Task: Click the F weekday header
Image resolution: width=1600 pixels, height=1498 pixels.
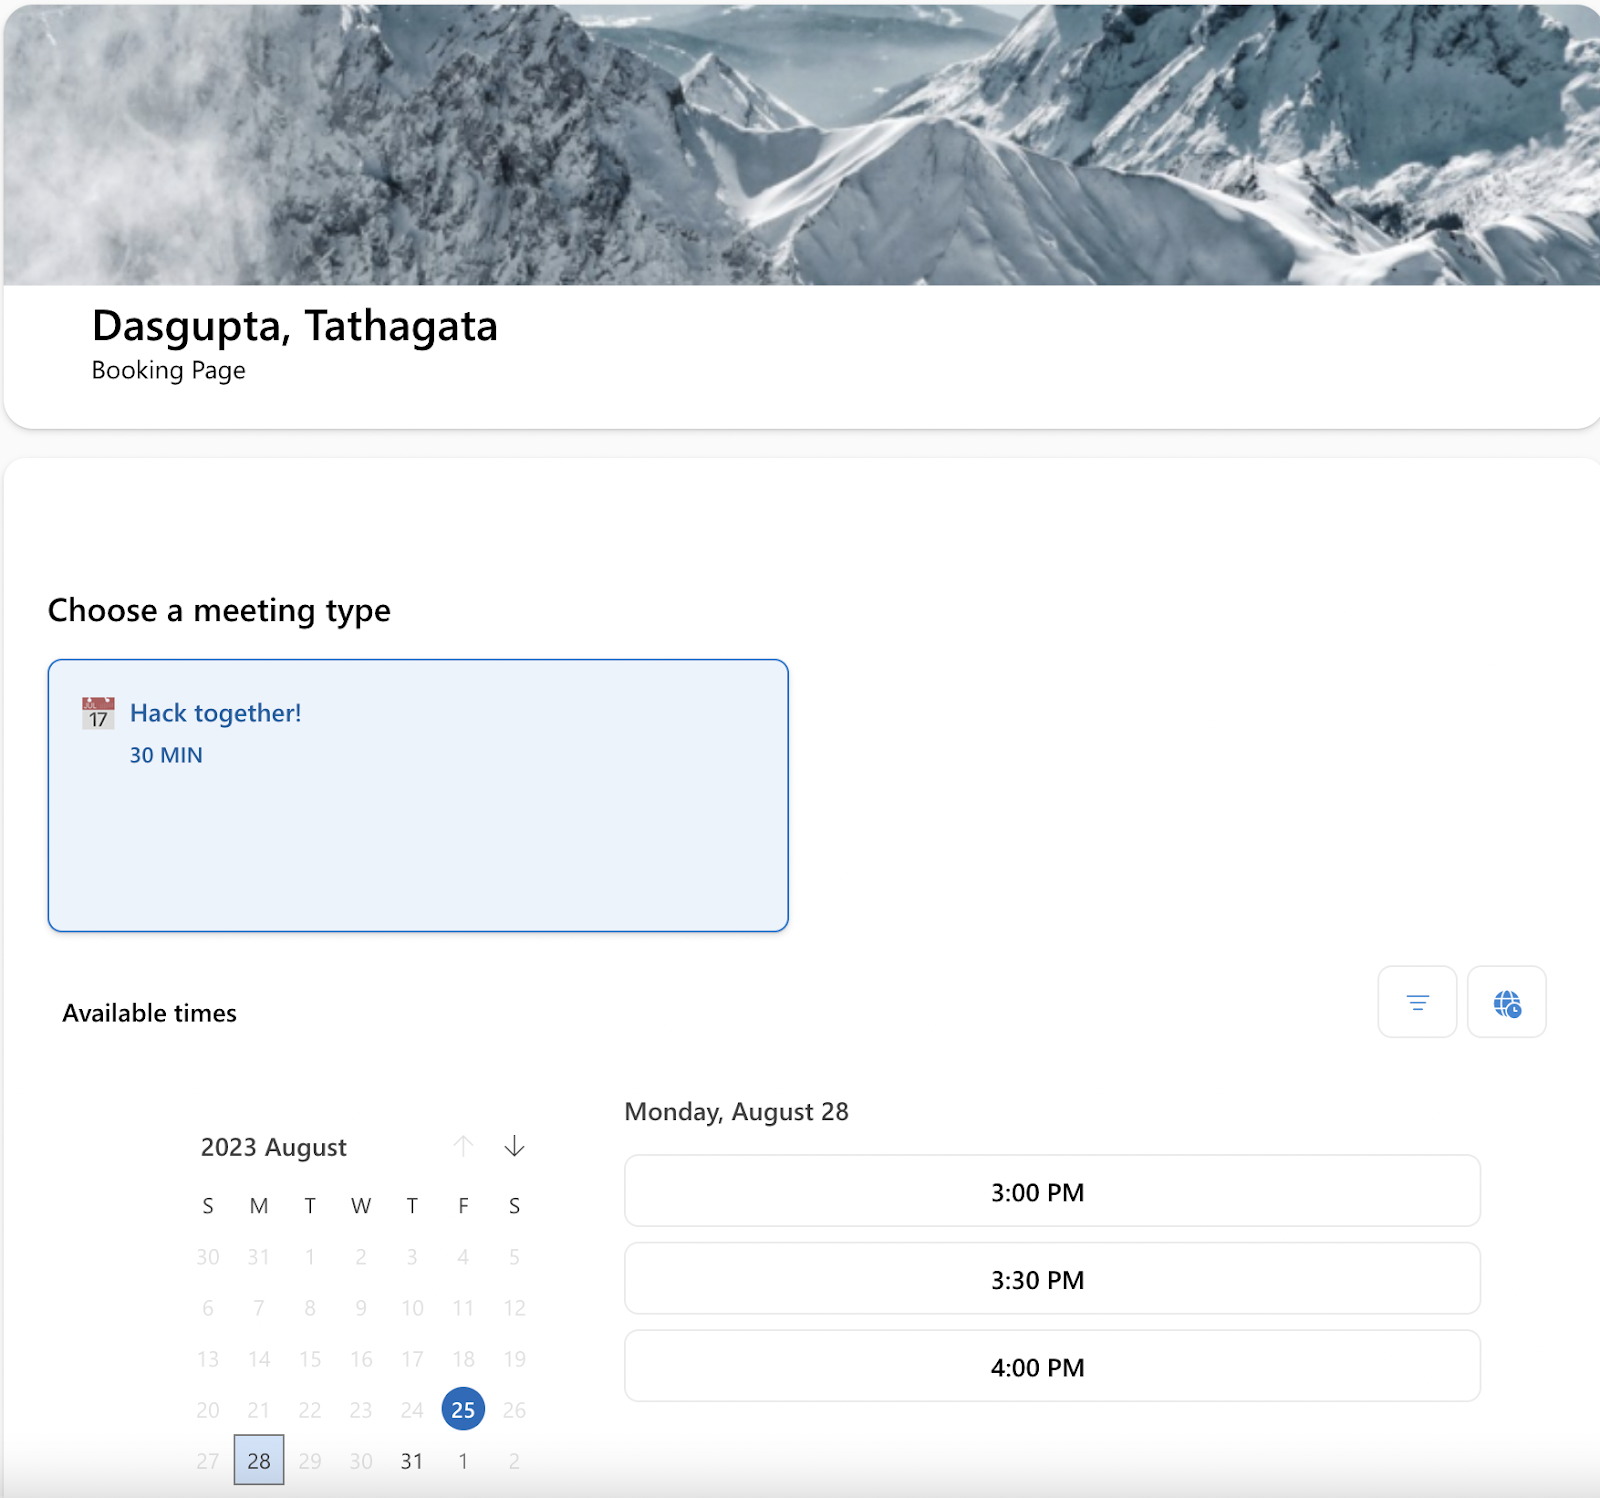Action: pyautogui.click(x=463, y=1206)
